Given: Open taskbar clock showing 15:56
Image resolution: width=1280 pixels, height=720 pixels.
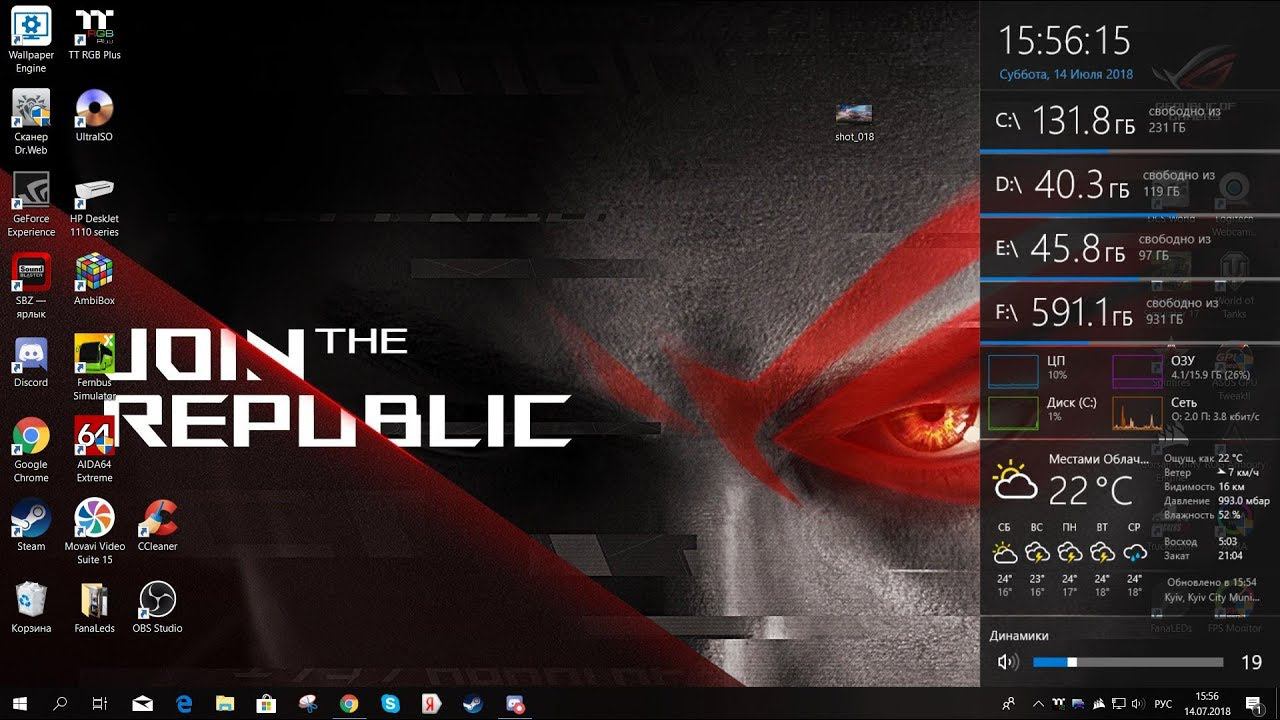Looking at the screenshot, I should 1207,703.
